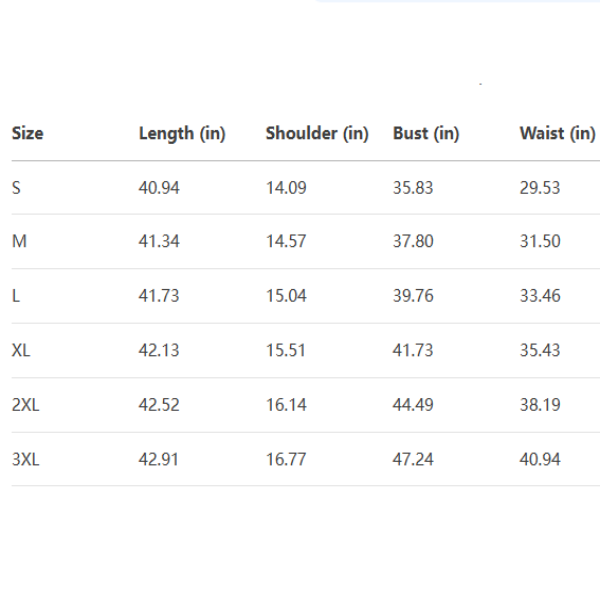600x600 pixels.
Task: Click the bust value 37.80 for size M
Action: [413, 241]
